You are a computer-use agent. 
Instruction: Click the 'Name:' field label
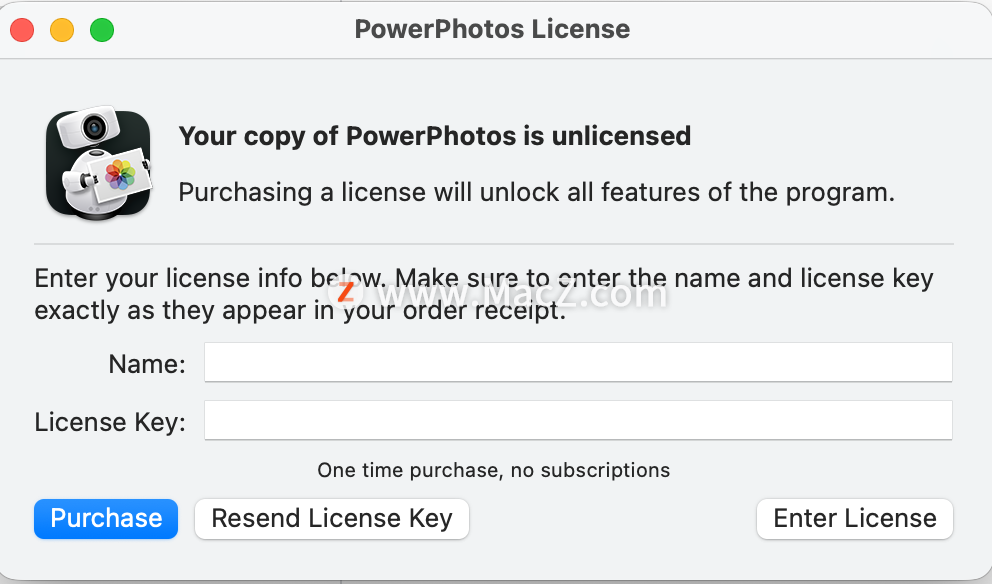coord(147,364)
